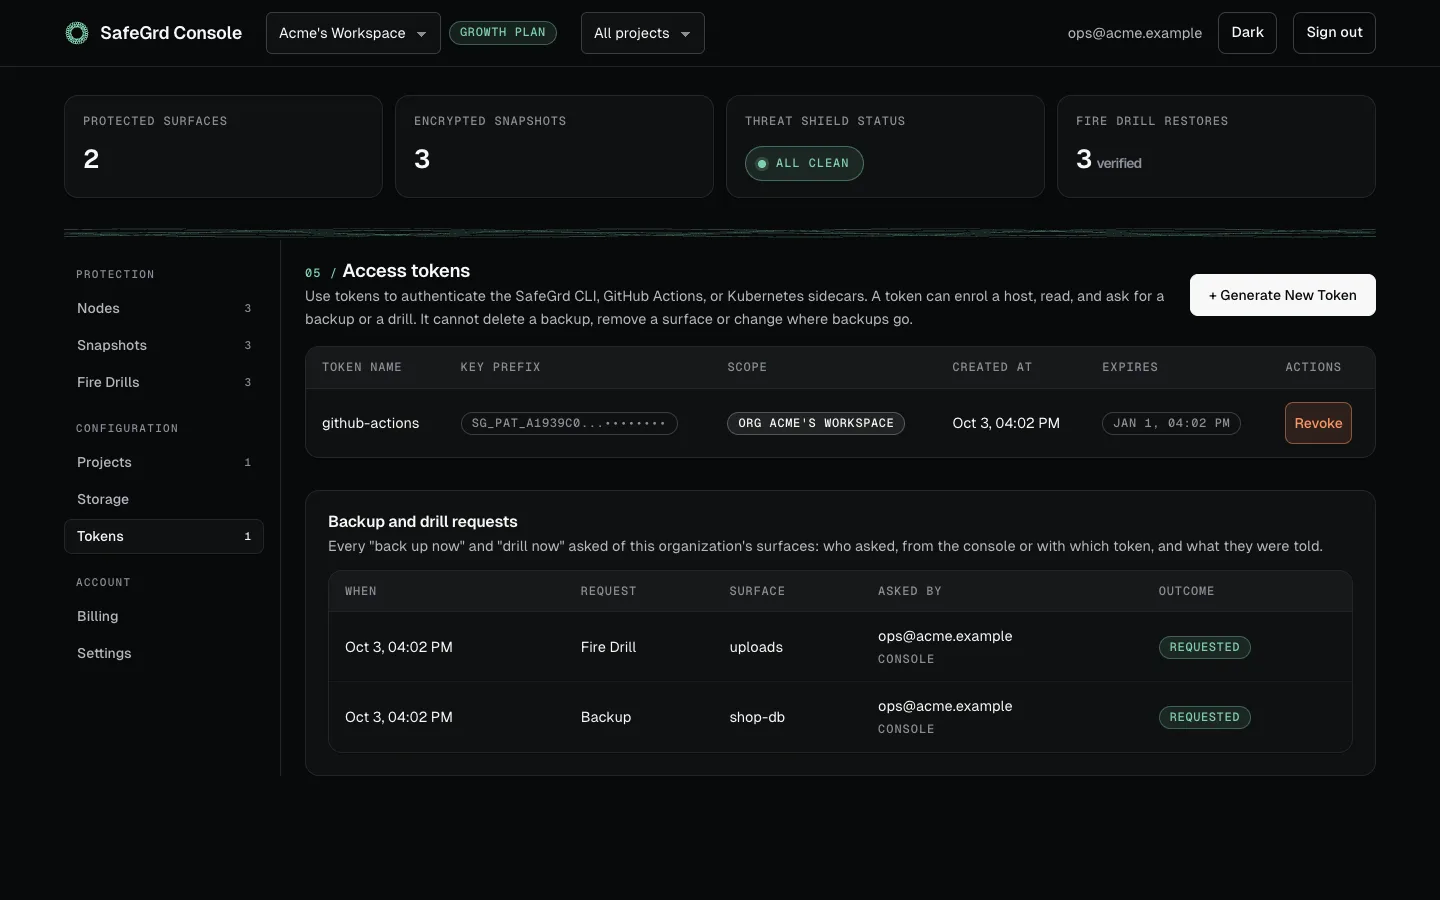Click the Fire Drill Restores card

1216,147
